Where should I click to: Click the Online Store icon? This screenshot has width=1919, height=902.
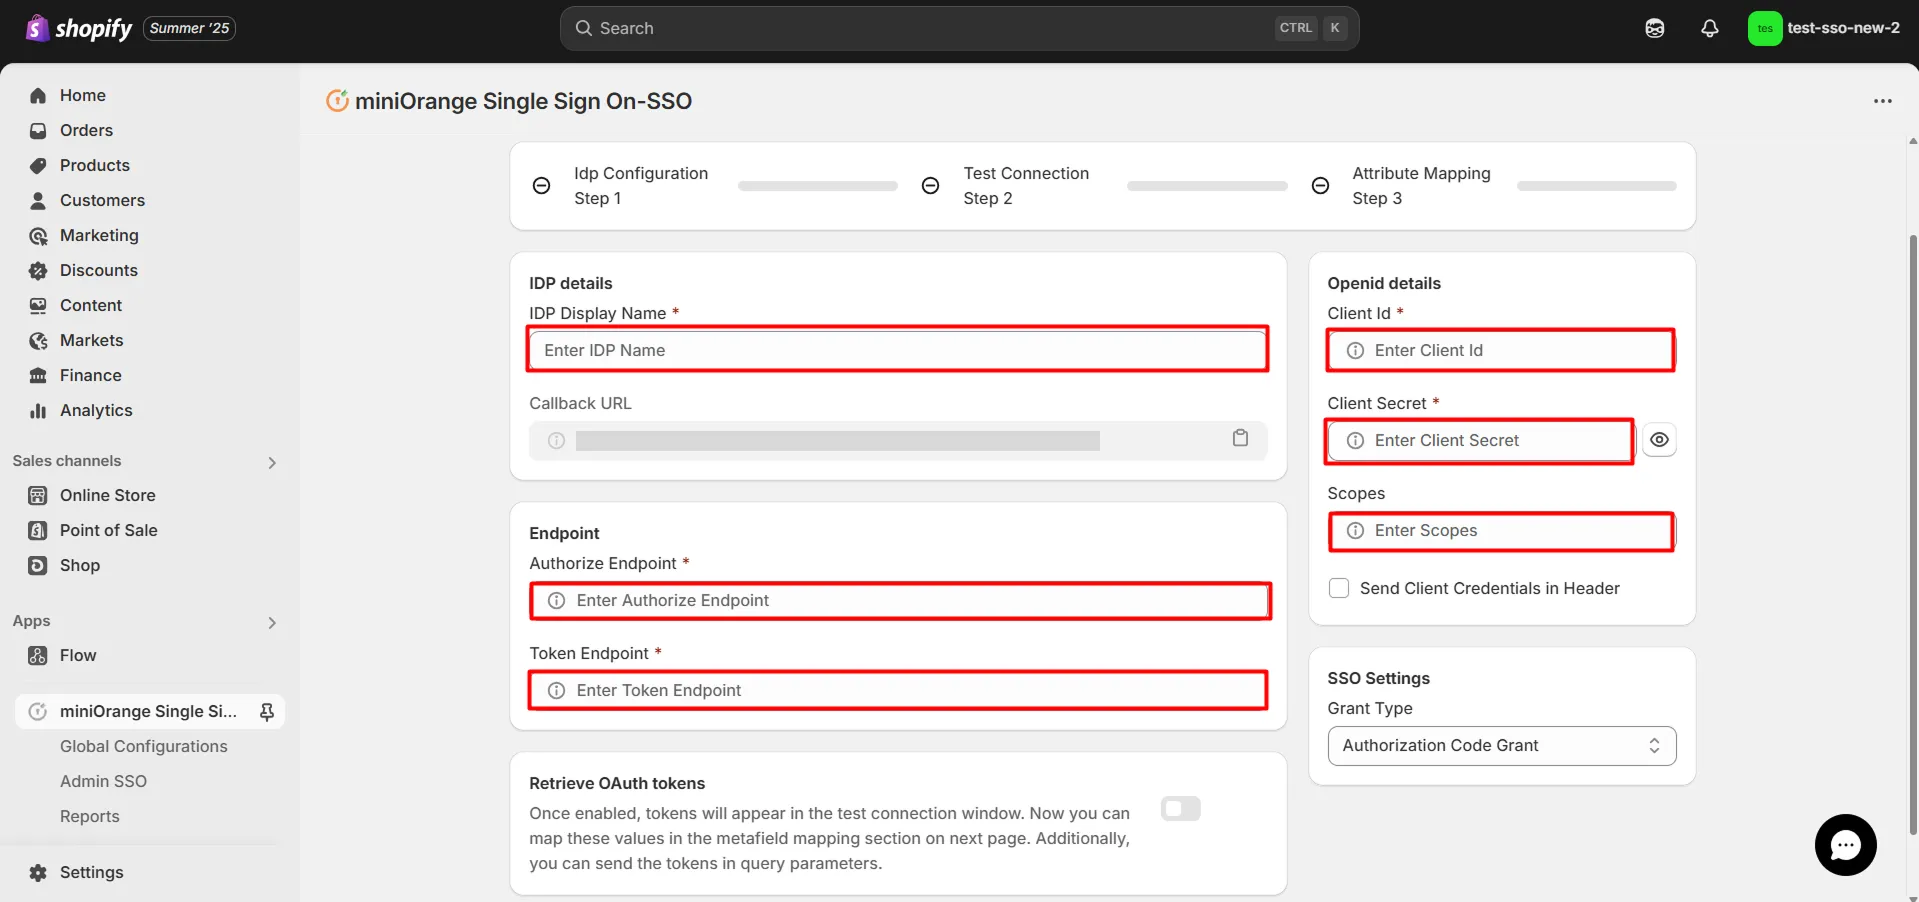[38, 496]
